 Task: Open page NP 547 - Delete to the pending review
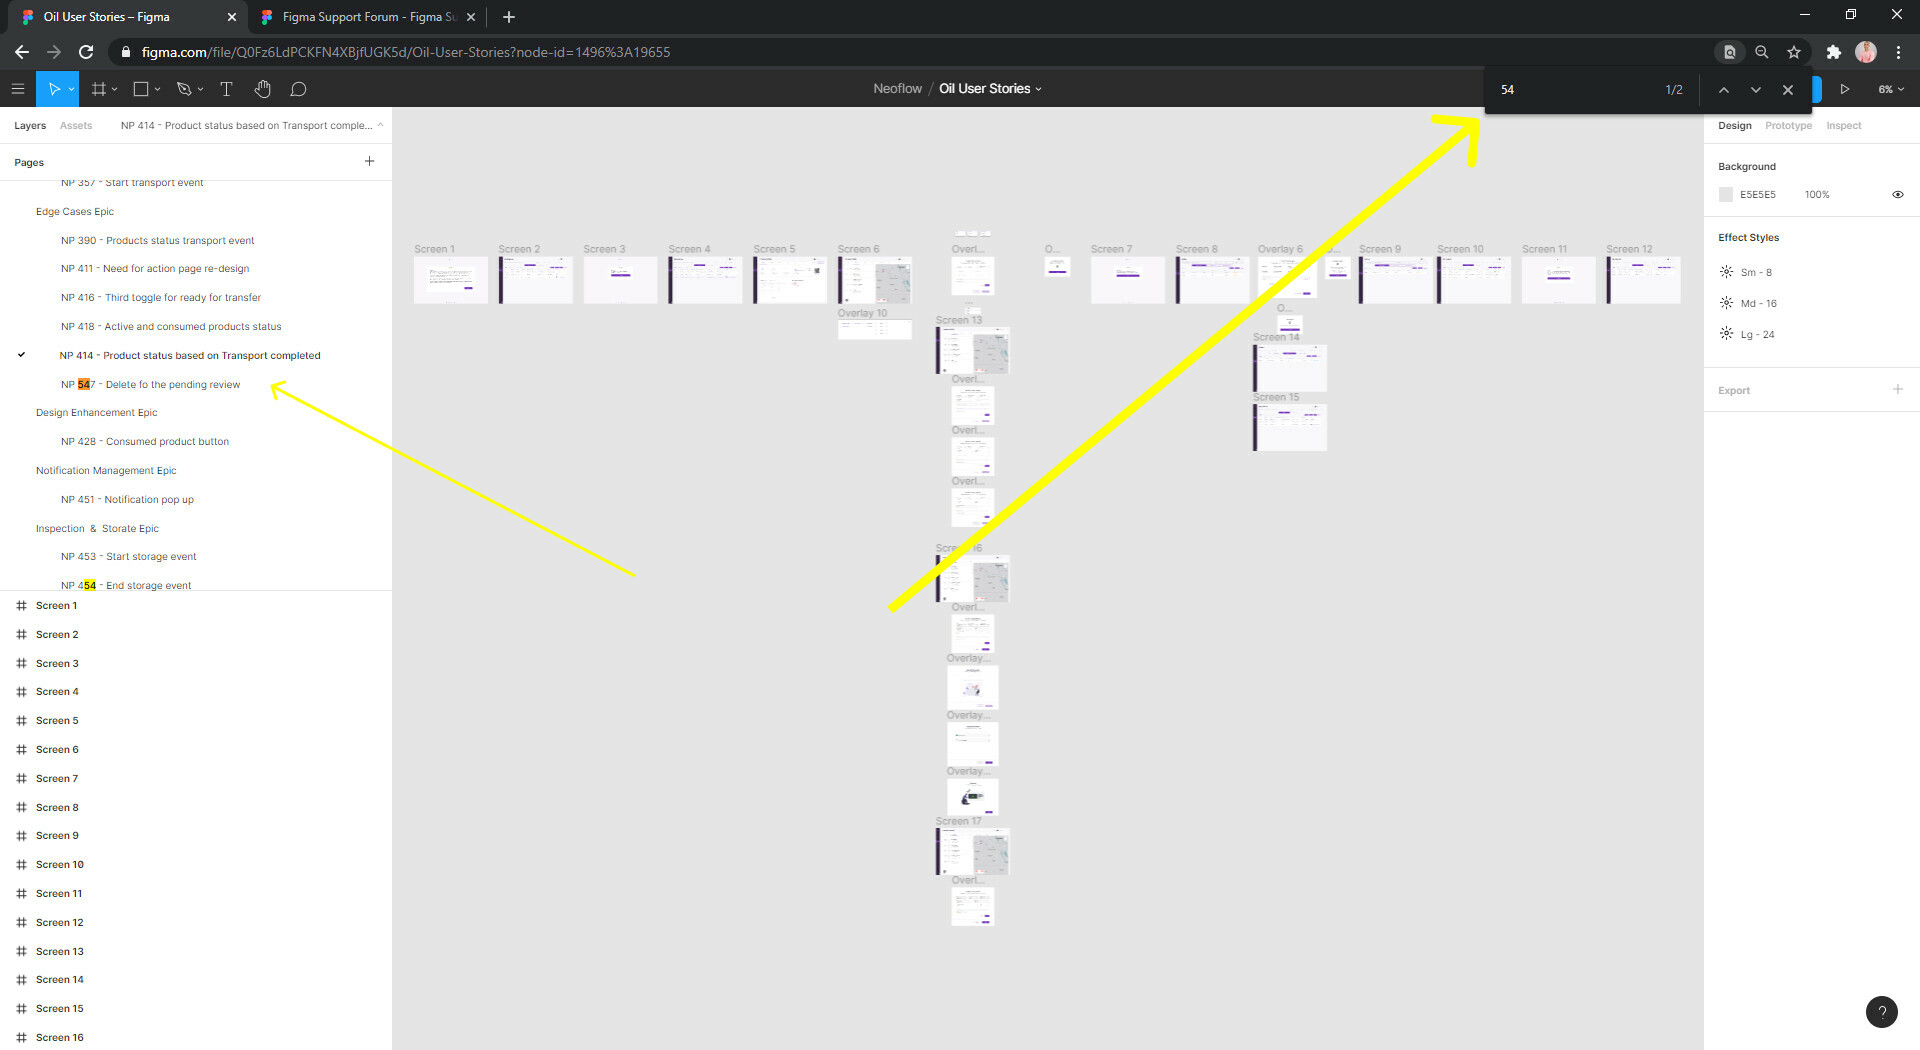150,384
